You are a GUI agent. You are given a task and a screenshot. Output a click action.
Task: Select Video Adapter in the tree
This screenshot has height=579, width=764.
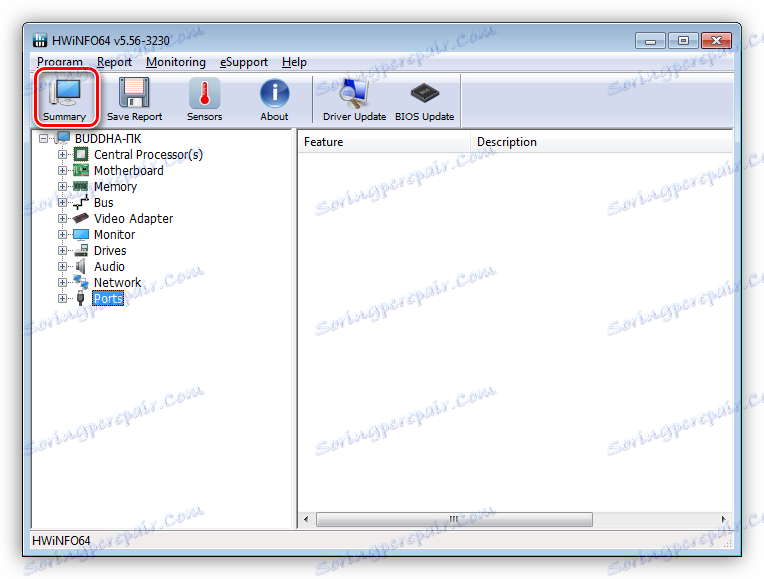pos(134,218)
